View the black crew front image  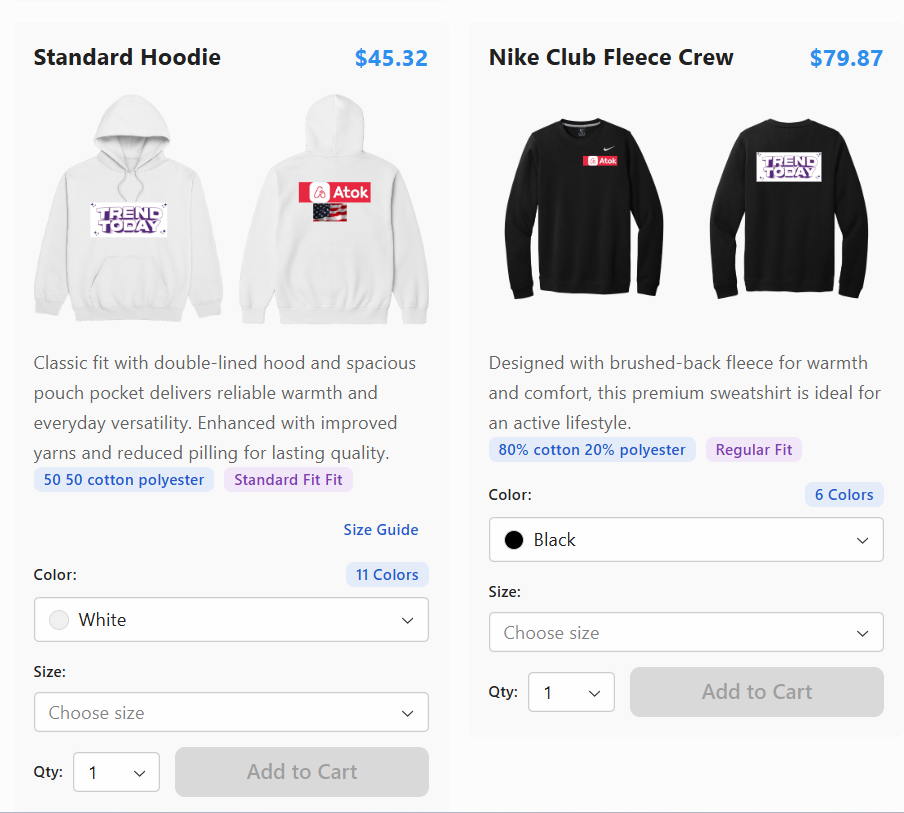[584, 209]
